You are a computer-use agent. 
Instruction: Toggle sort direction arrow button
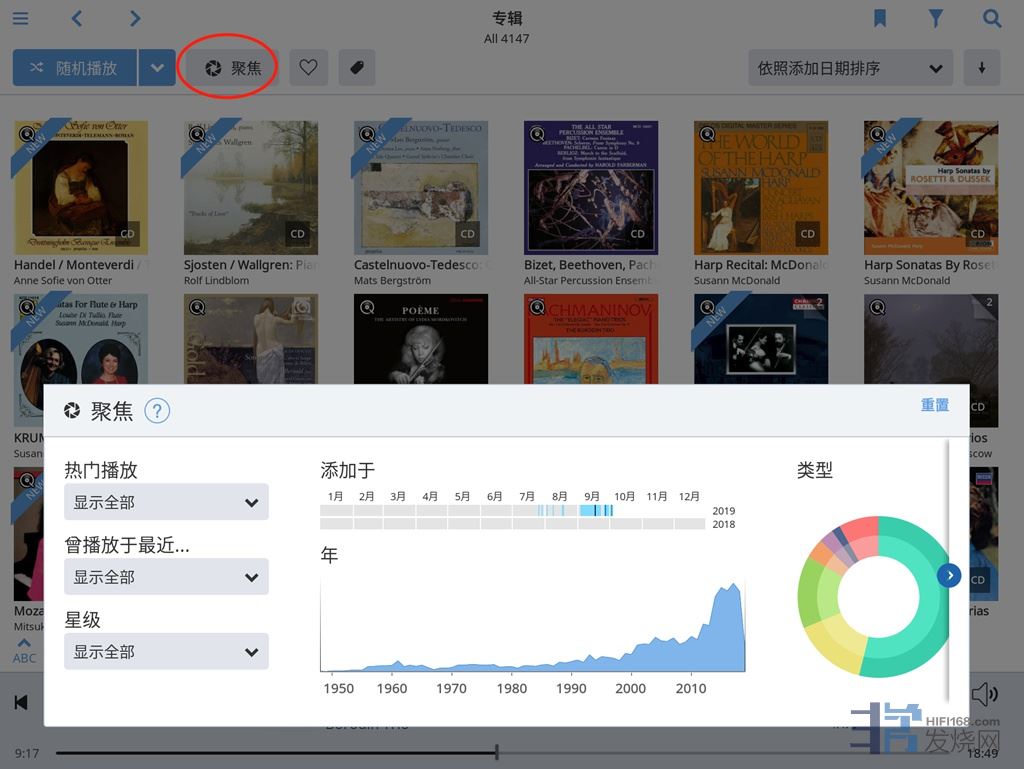981,68
